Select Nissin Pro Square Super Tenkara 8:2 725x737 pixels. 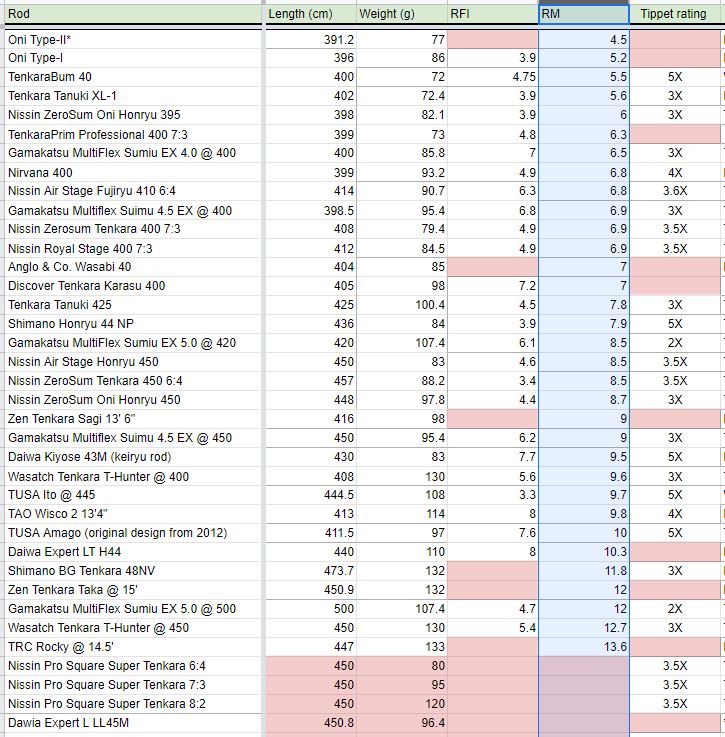click(133, 704)
